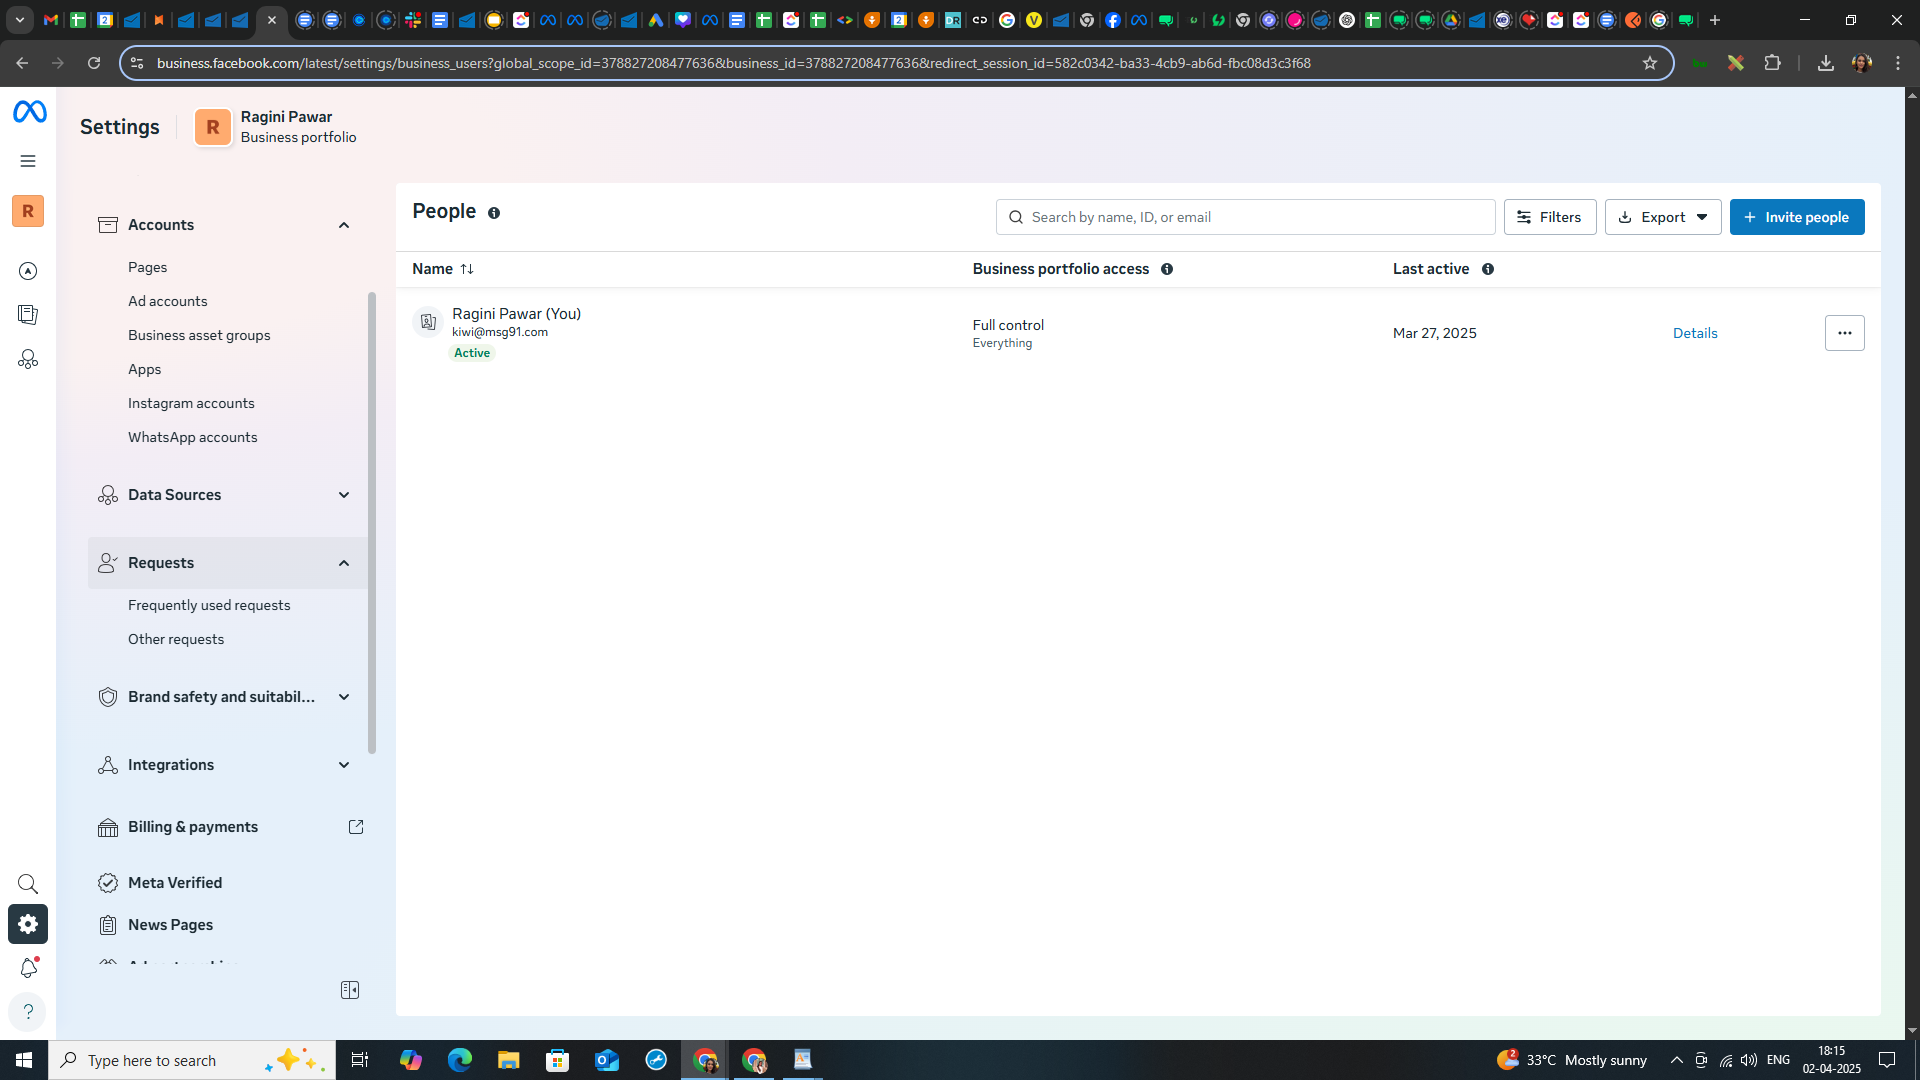Click the Meta logo icon
Image resolution: width=1920 pixels, height=1080 pixels.
(29, 112)
